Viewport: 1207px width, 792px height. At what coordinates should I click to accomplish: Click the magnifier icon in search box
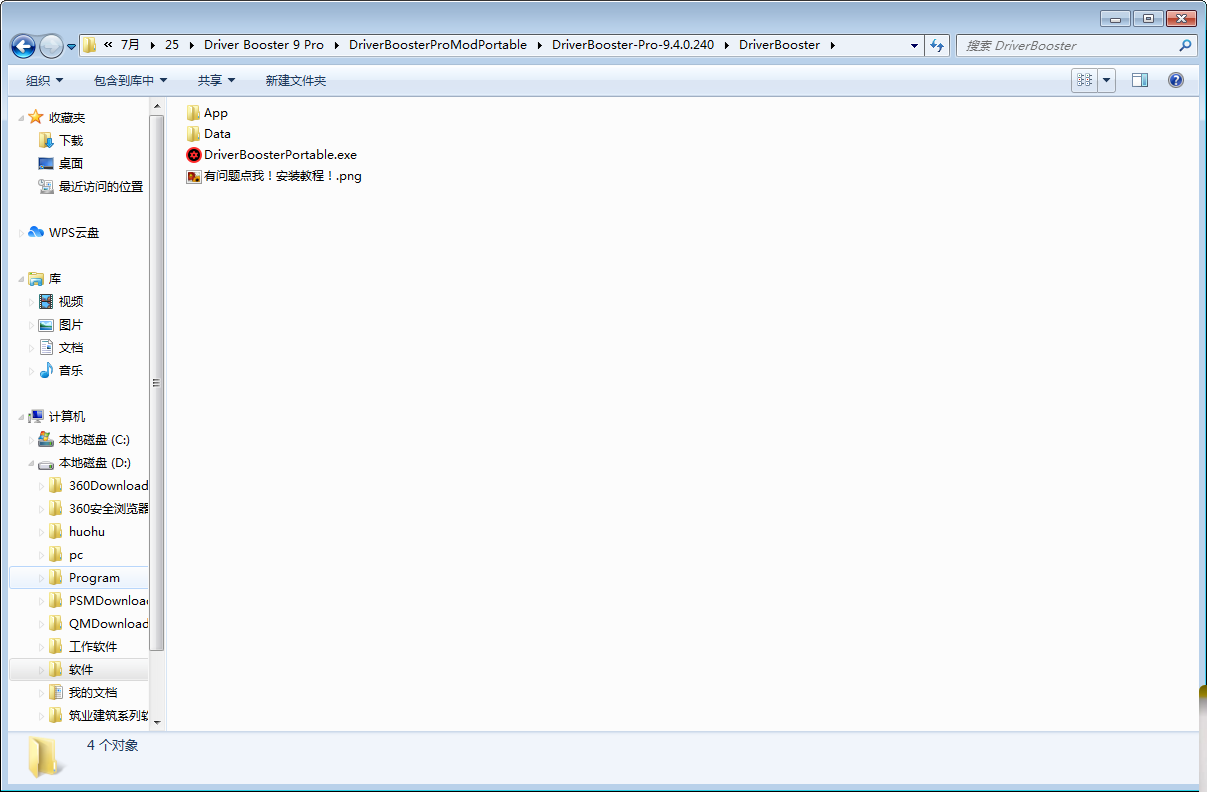pyautogui.click(x=1186, y=45)
